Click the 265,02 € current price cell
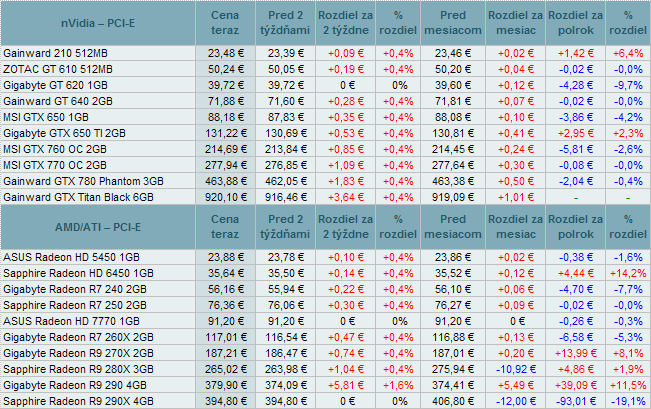The height and width of the screenshot is (409, 651). coord(225,370)
